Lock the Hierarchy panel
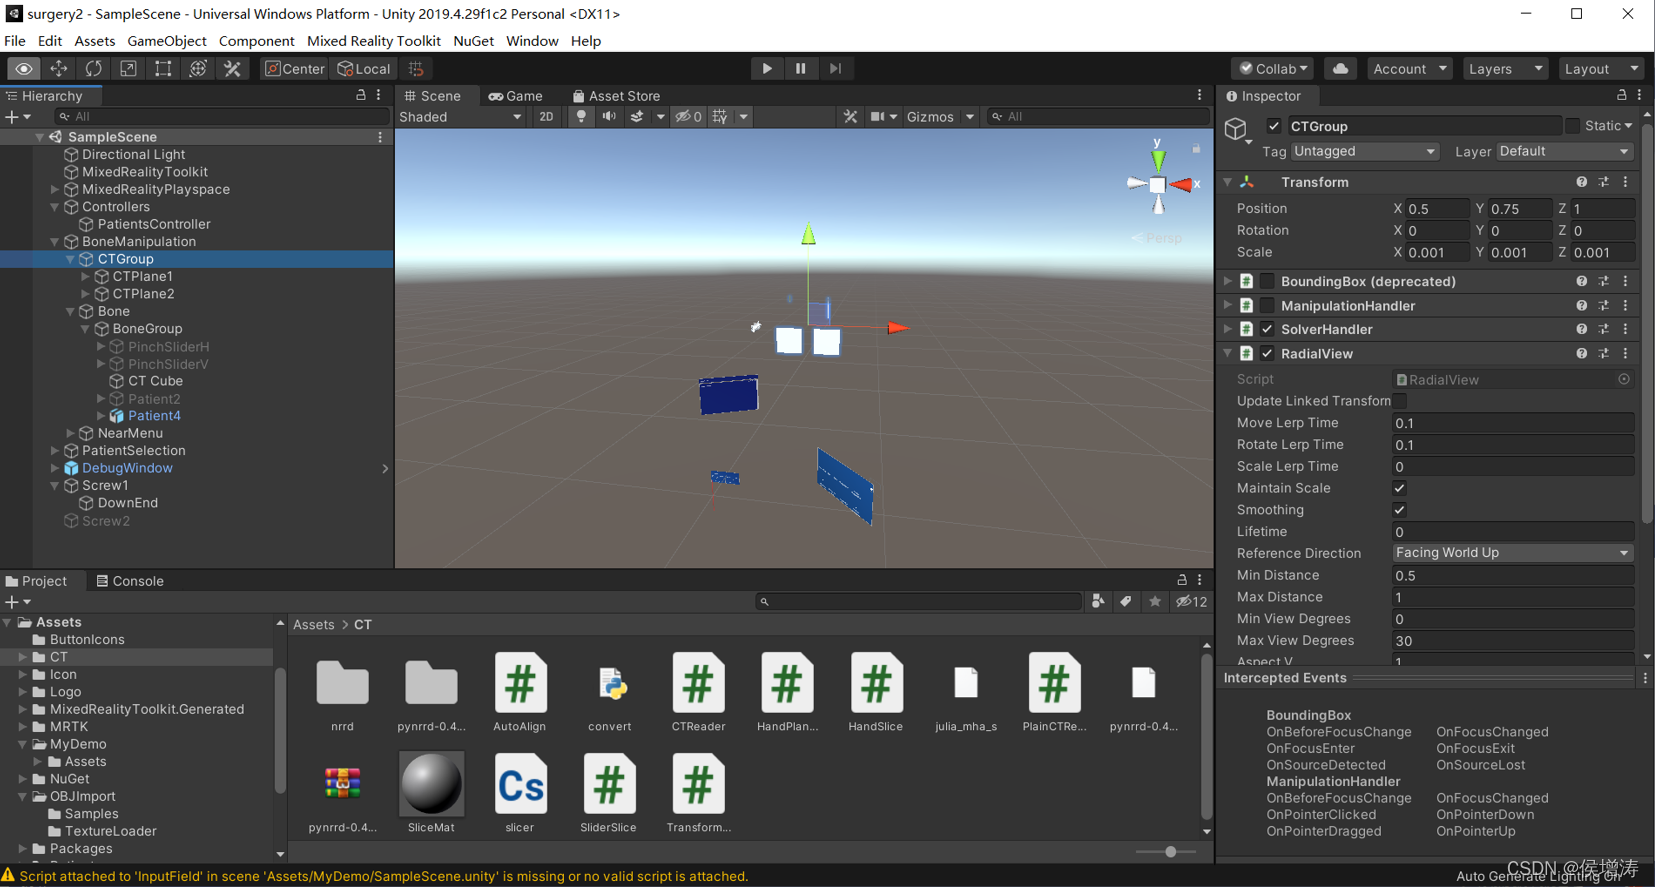Image resolution: width=1655 pixels, height=888 pixels. (x=361, y=96)
